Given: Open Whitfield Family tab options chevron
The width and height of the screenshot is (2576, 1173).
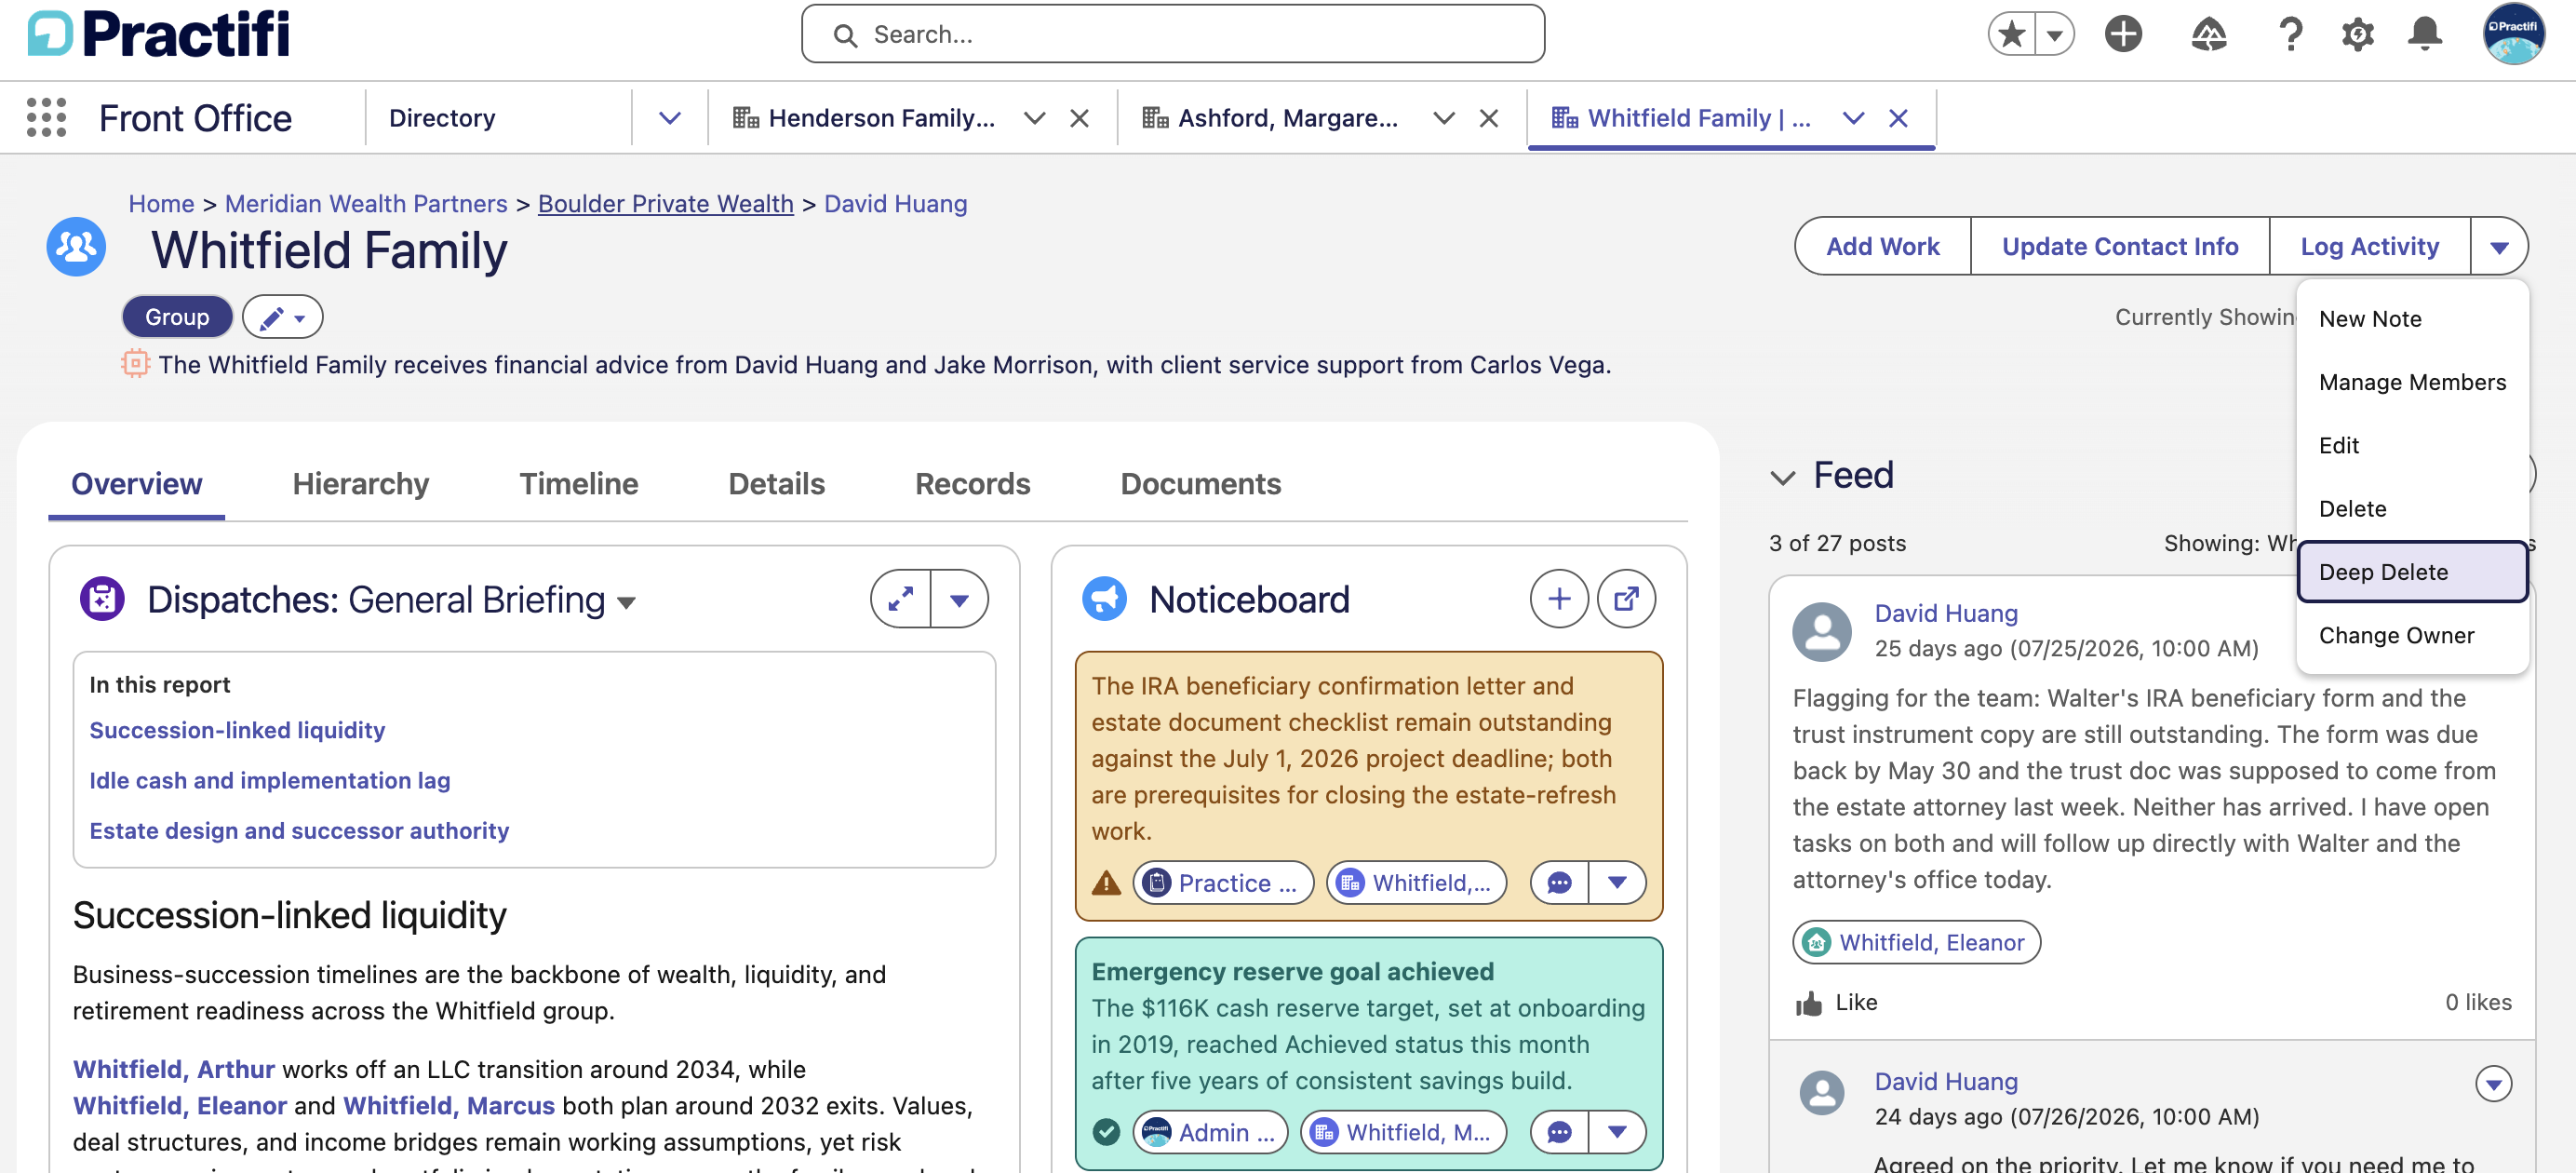Looking at the screenshot, I should coord(1852,118).
